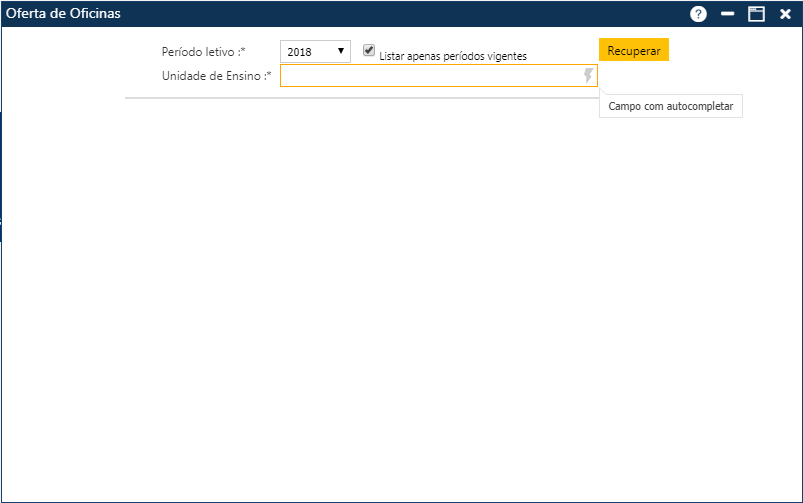Open the help question mark icon
The height and width of the screenshot is (503, 803).
coord(698,14)
